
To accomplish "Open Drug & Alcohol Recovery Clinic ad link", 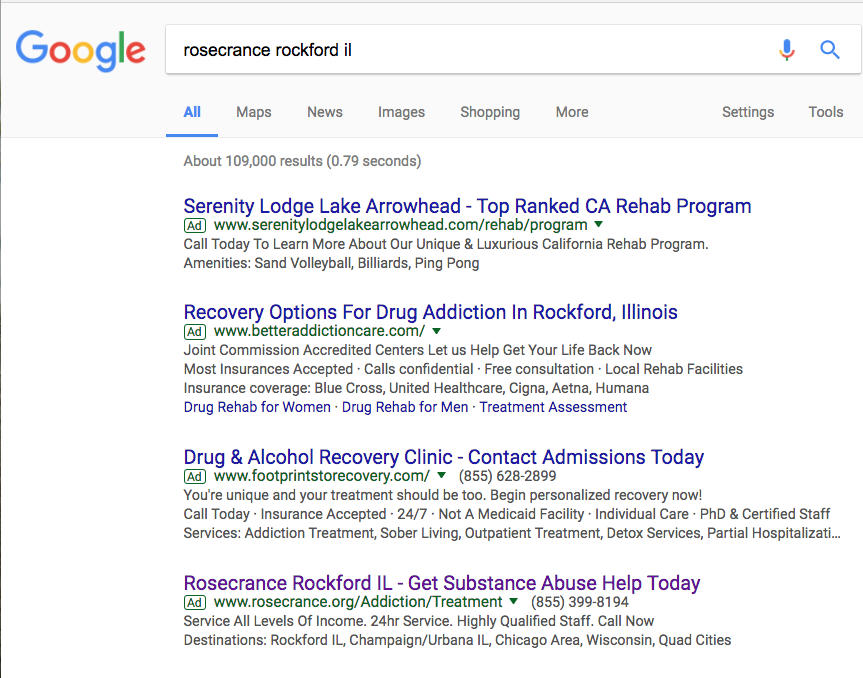I will coord(444,457).
